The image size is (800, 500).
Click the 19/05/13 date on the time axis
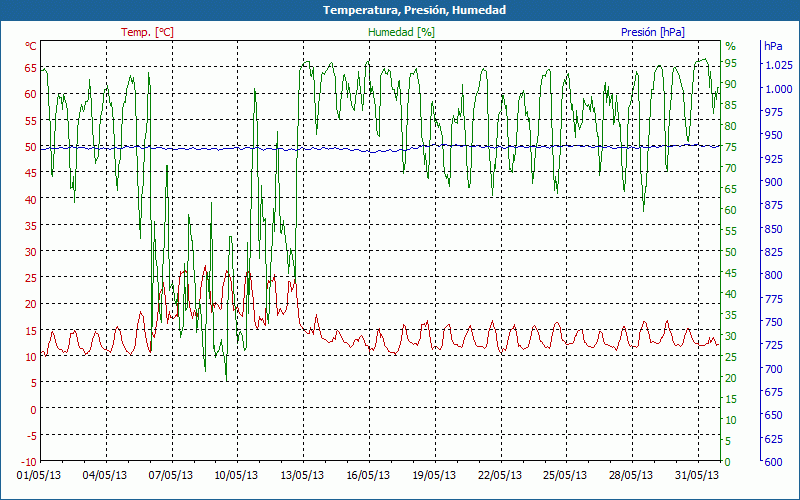pos(434,475)
